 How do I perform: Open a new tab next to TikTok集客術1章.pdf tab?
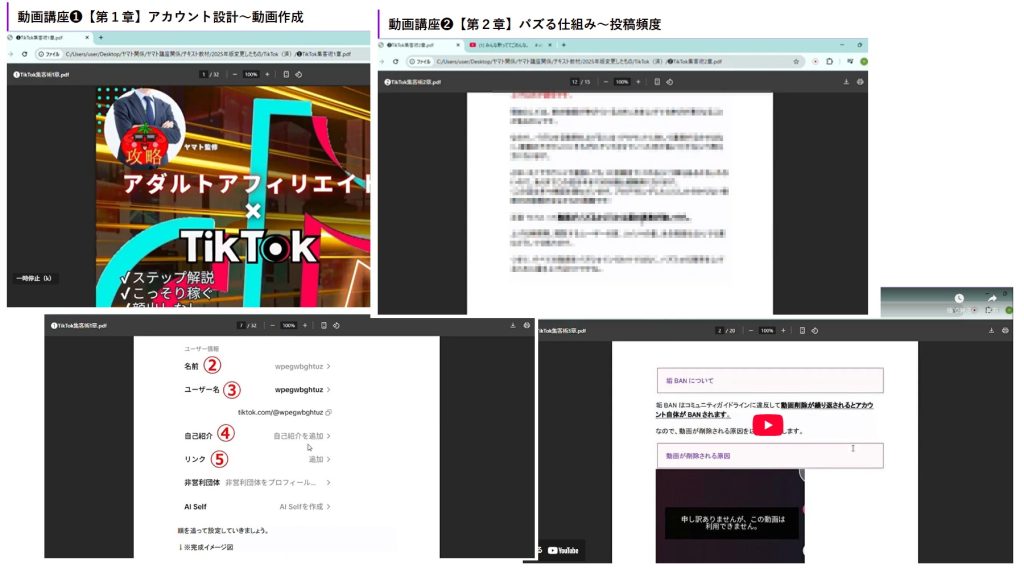(x=100, y=37)
